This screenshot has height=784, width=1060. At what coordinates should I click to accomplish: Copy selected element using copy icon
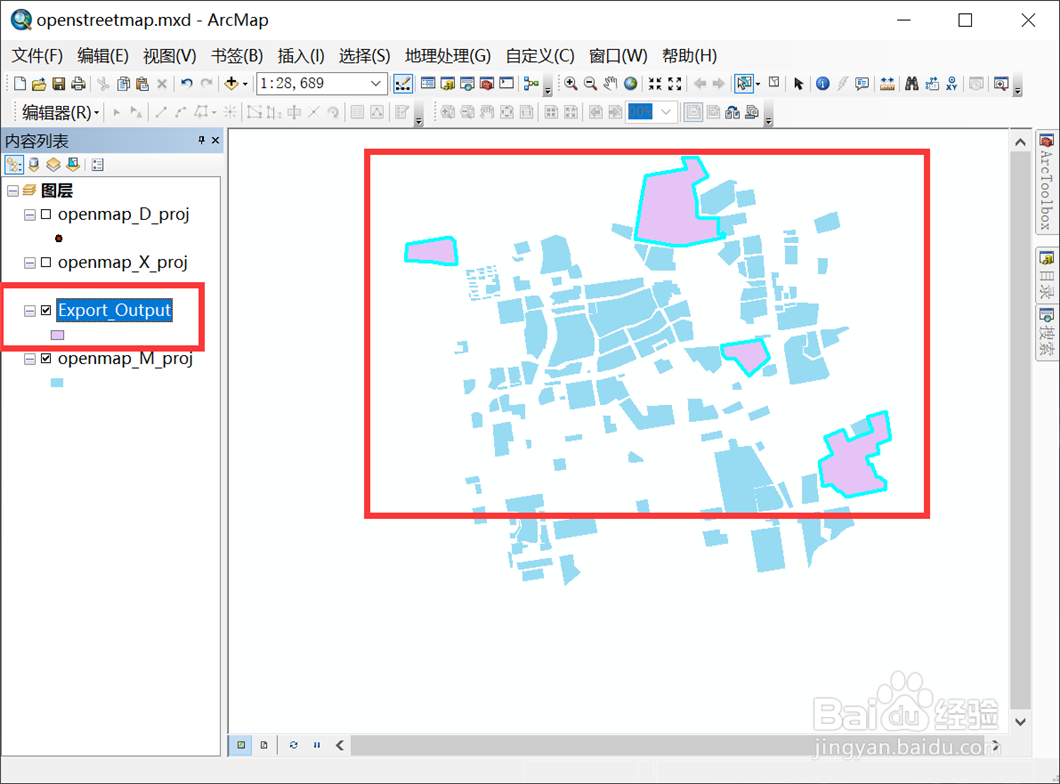click(x=123, y=84)
